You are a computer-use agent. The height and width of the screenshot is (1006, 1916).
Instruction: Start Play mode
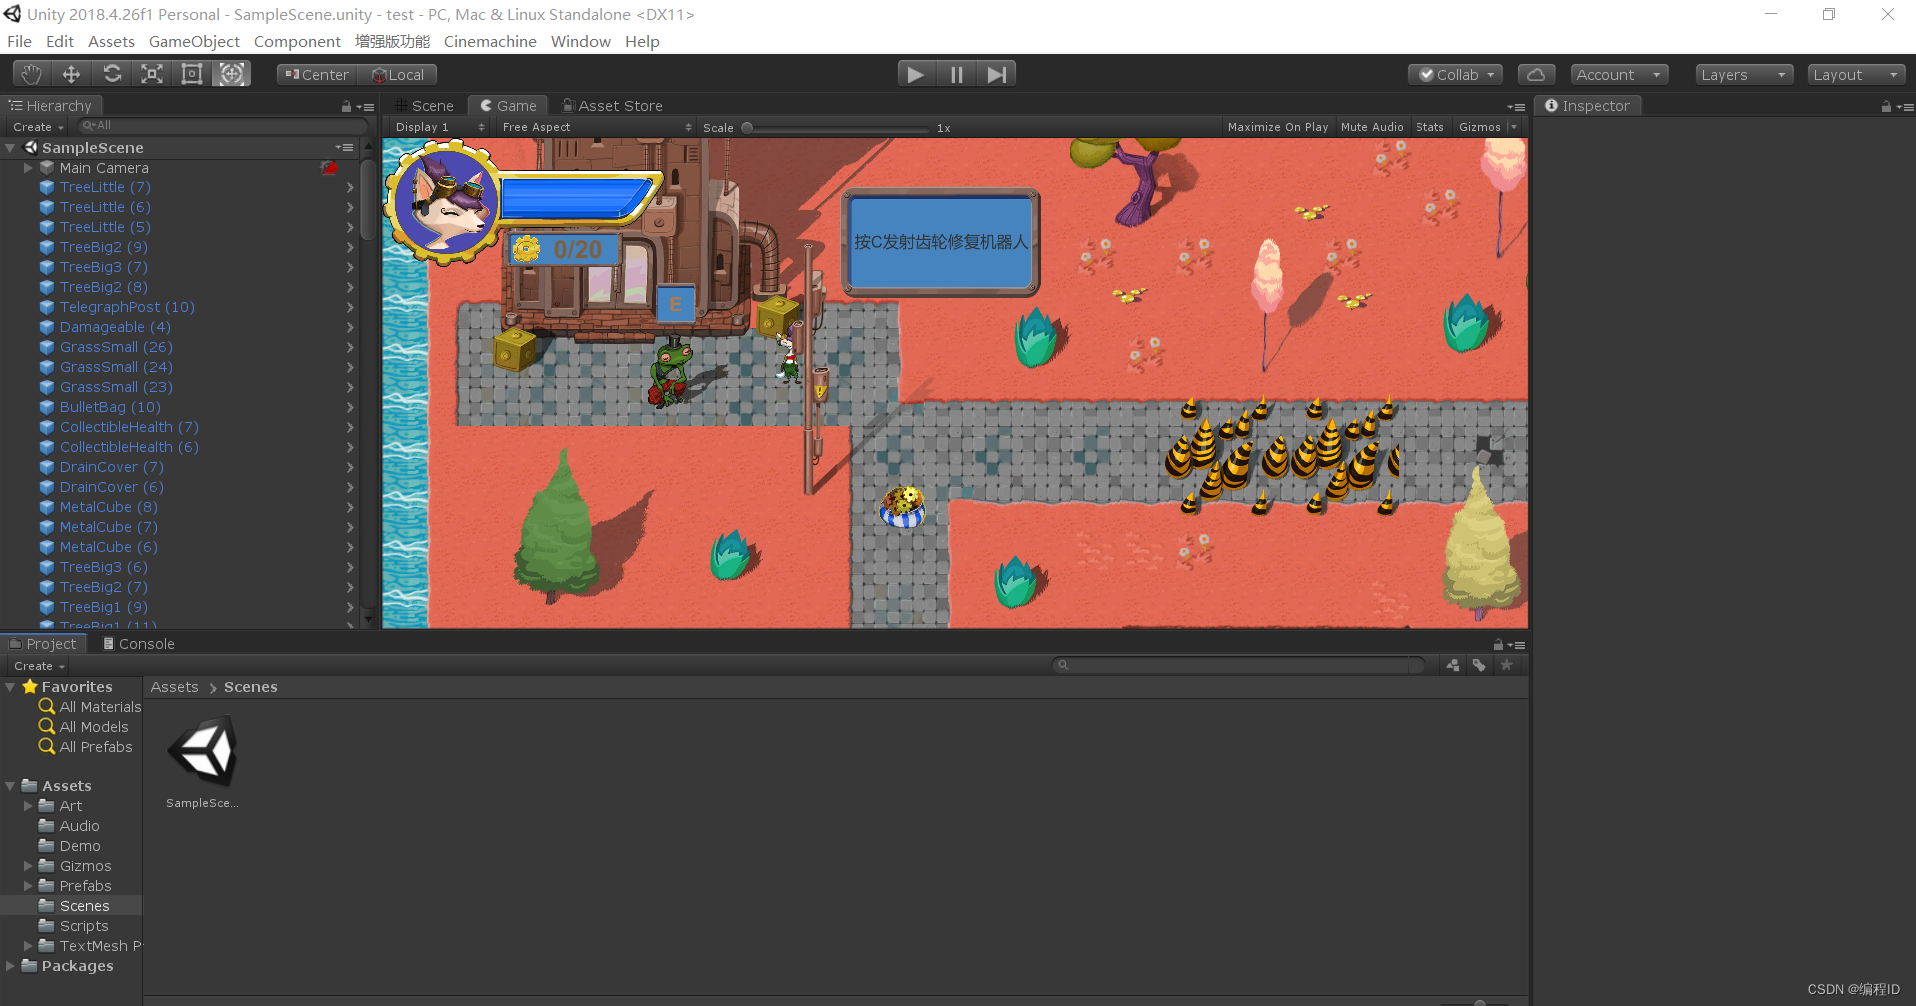pos(915,74)
